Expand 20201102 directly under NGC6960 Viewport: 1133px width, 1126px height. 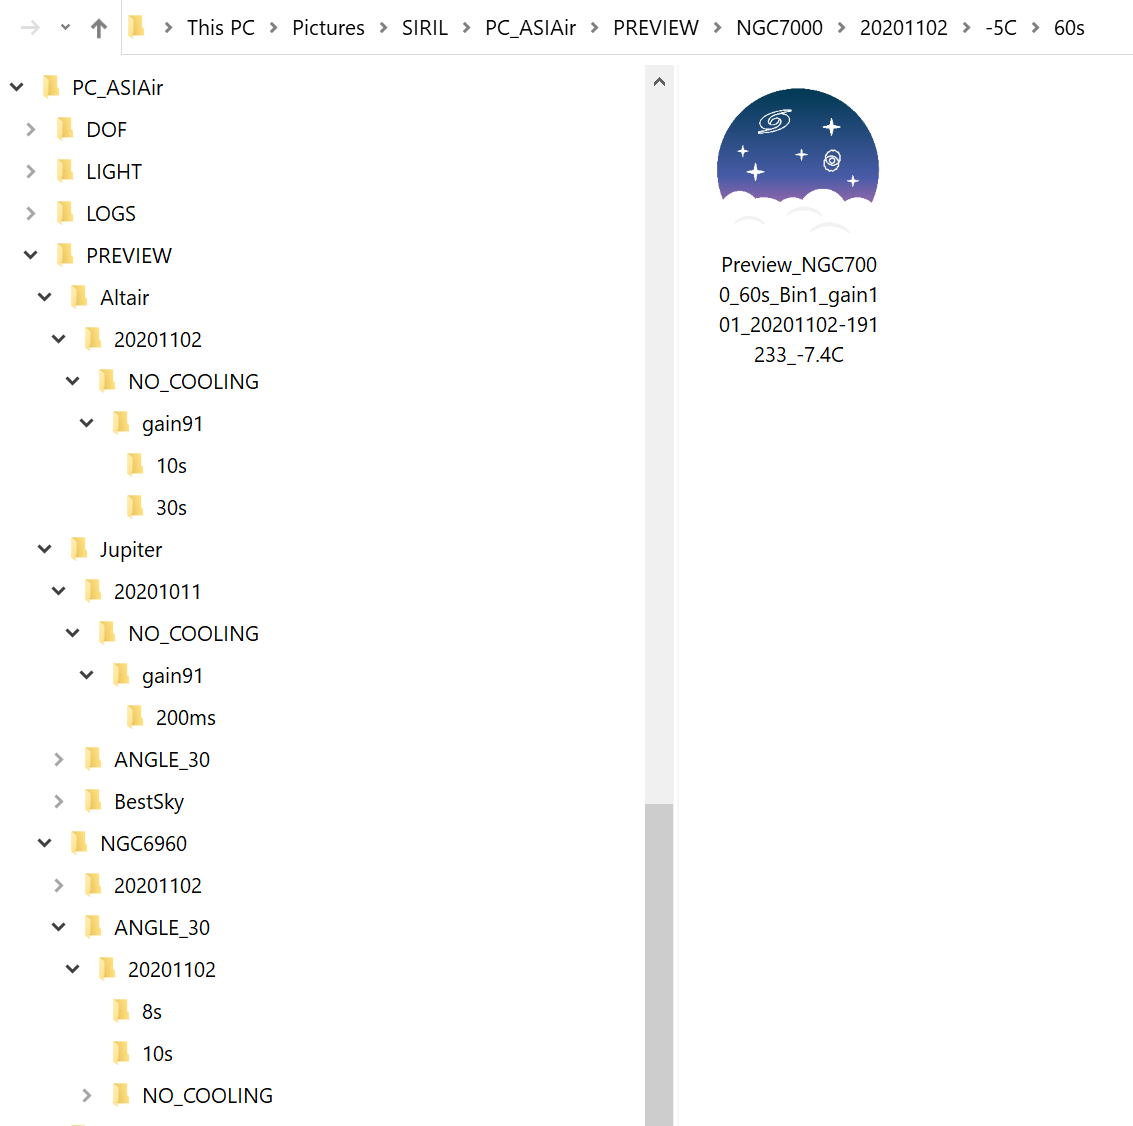tap(59, 885)
